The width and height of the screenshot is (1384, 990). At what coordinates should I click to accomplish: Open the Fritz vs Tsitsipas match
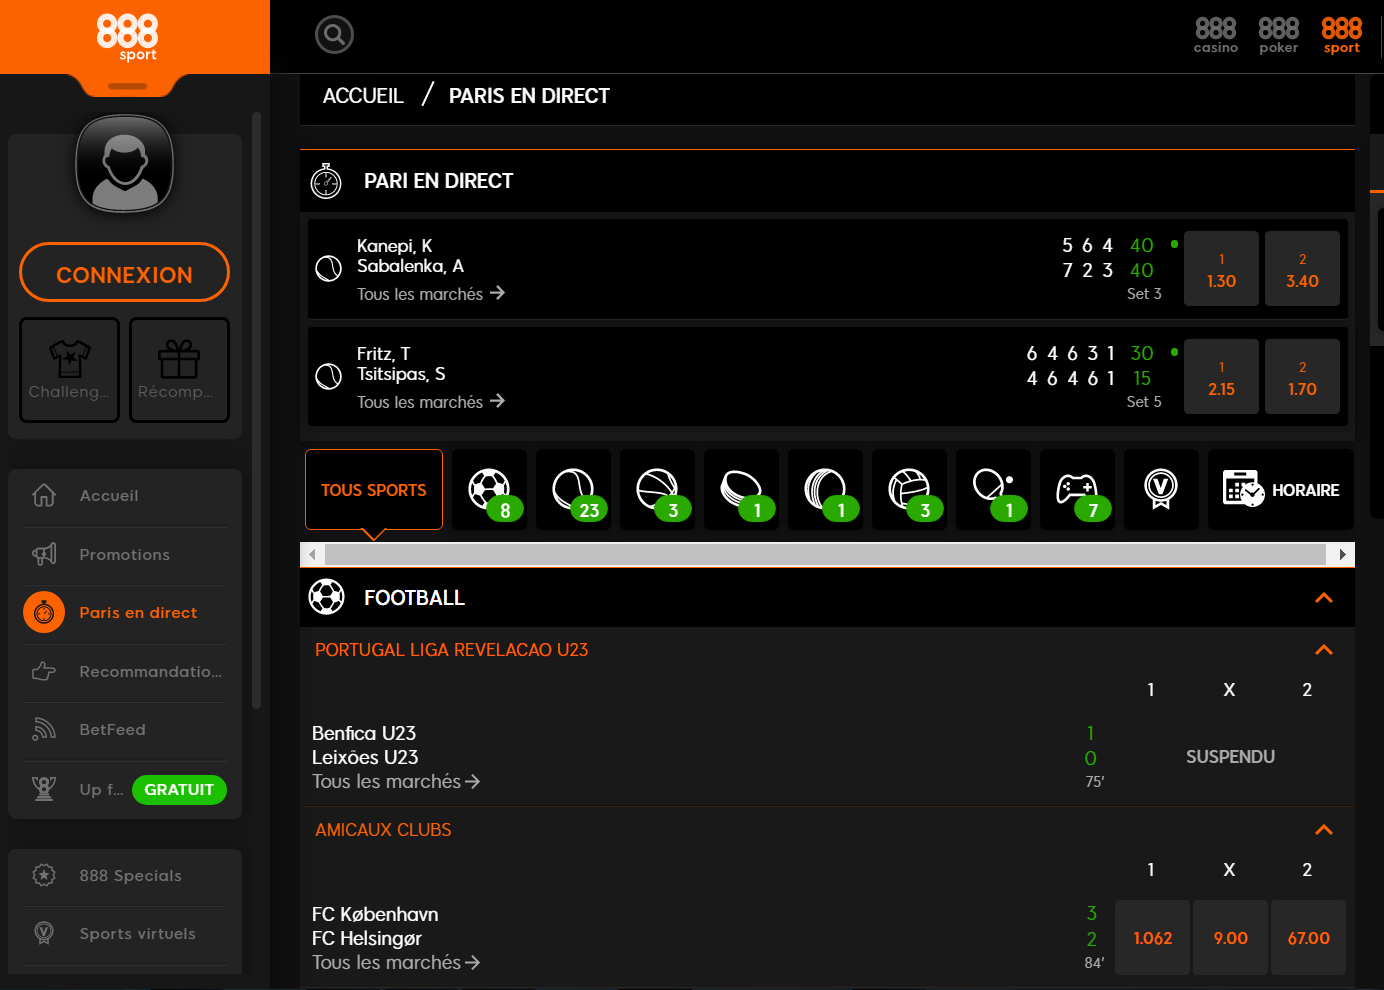401,364
